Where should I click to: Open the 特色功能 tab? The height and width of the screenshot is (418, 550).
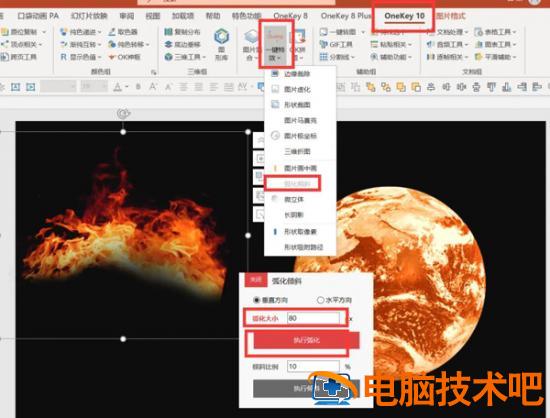coord(247,16)
